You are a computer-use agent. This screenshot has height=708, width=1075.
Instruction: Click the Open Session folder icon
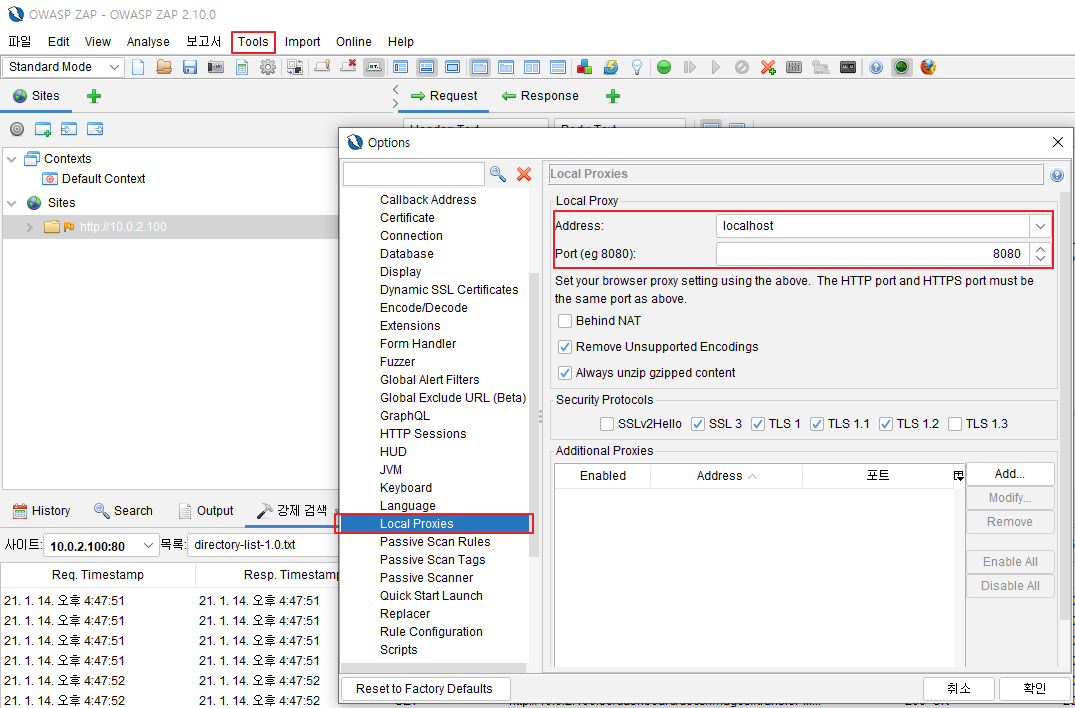click(164, 67)
